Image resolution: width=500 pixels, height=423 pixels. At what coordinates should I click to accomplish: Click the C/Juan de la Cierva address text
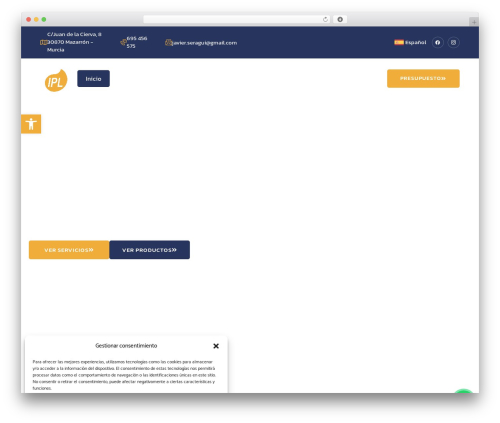(74, 42)
